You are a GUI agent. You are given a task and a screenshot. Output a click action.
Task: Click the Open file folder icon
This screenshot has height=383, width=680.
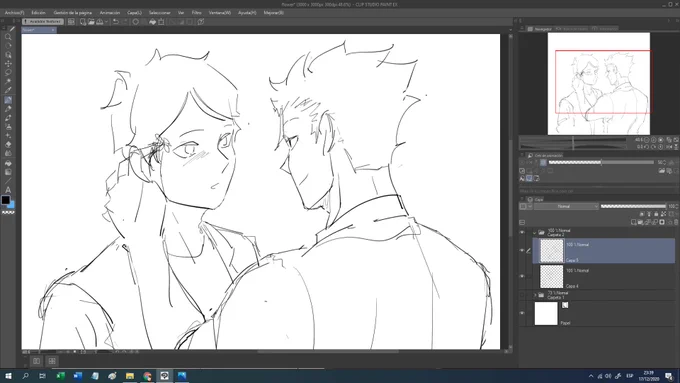(91, 22)
